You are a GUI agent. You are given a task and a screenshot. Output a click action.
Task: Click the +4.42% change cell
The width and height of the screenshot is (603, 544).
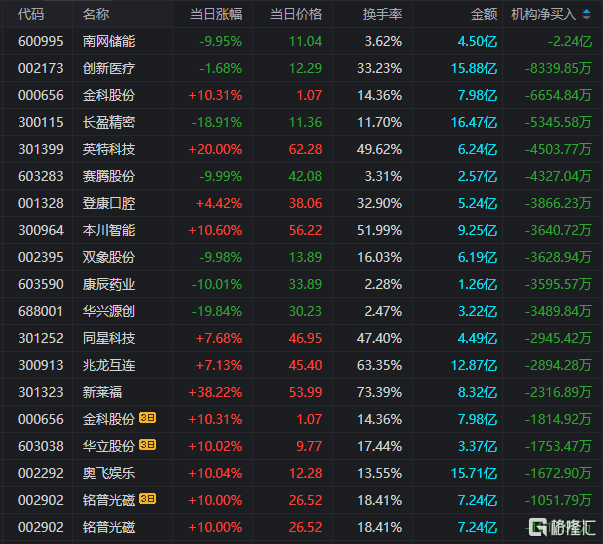pos(219,203)
